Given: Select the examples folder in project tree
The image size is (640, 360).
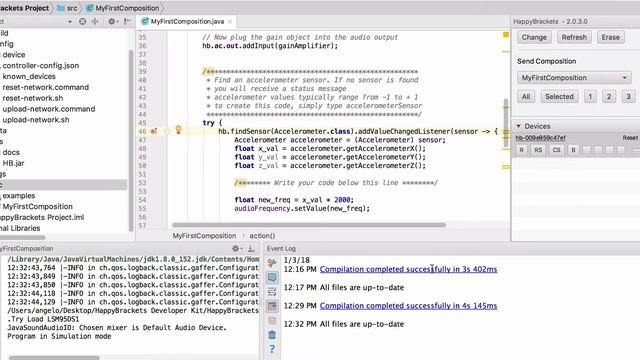Looking at the screenshot, I should (19, 196).
